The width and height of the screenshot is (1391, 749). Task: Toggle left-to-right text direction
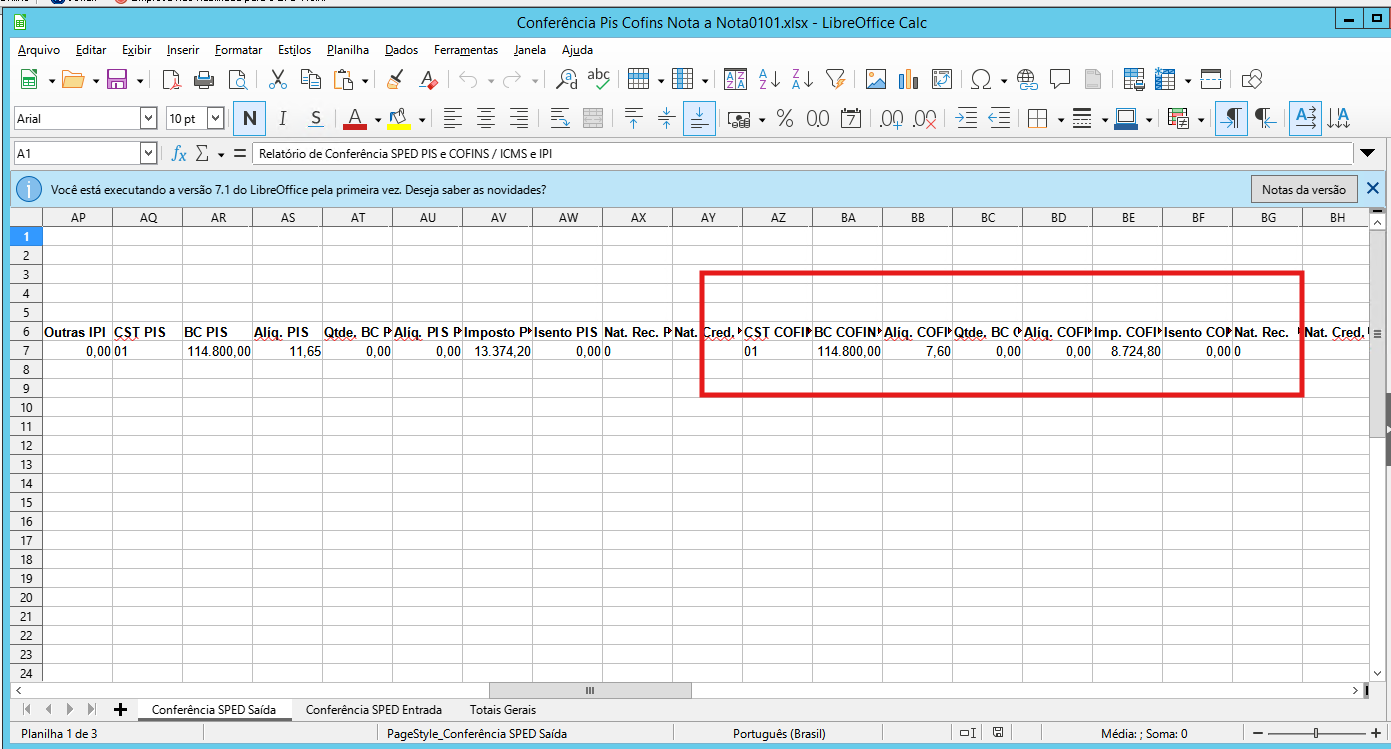[x=1232, y=119]
